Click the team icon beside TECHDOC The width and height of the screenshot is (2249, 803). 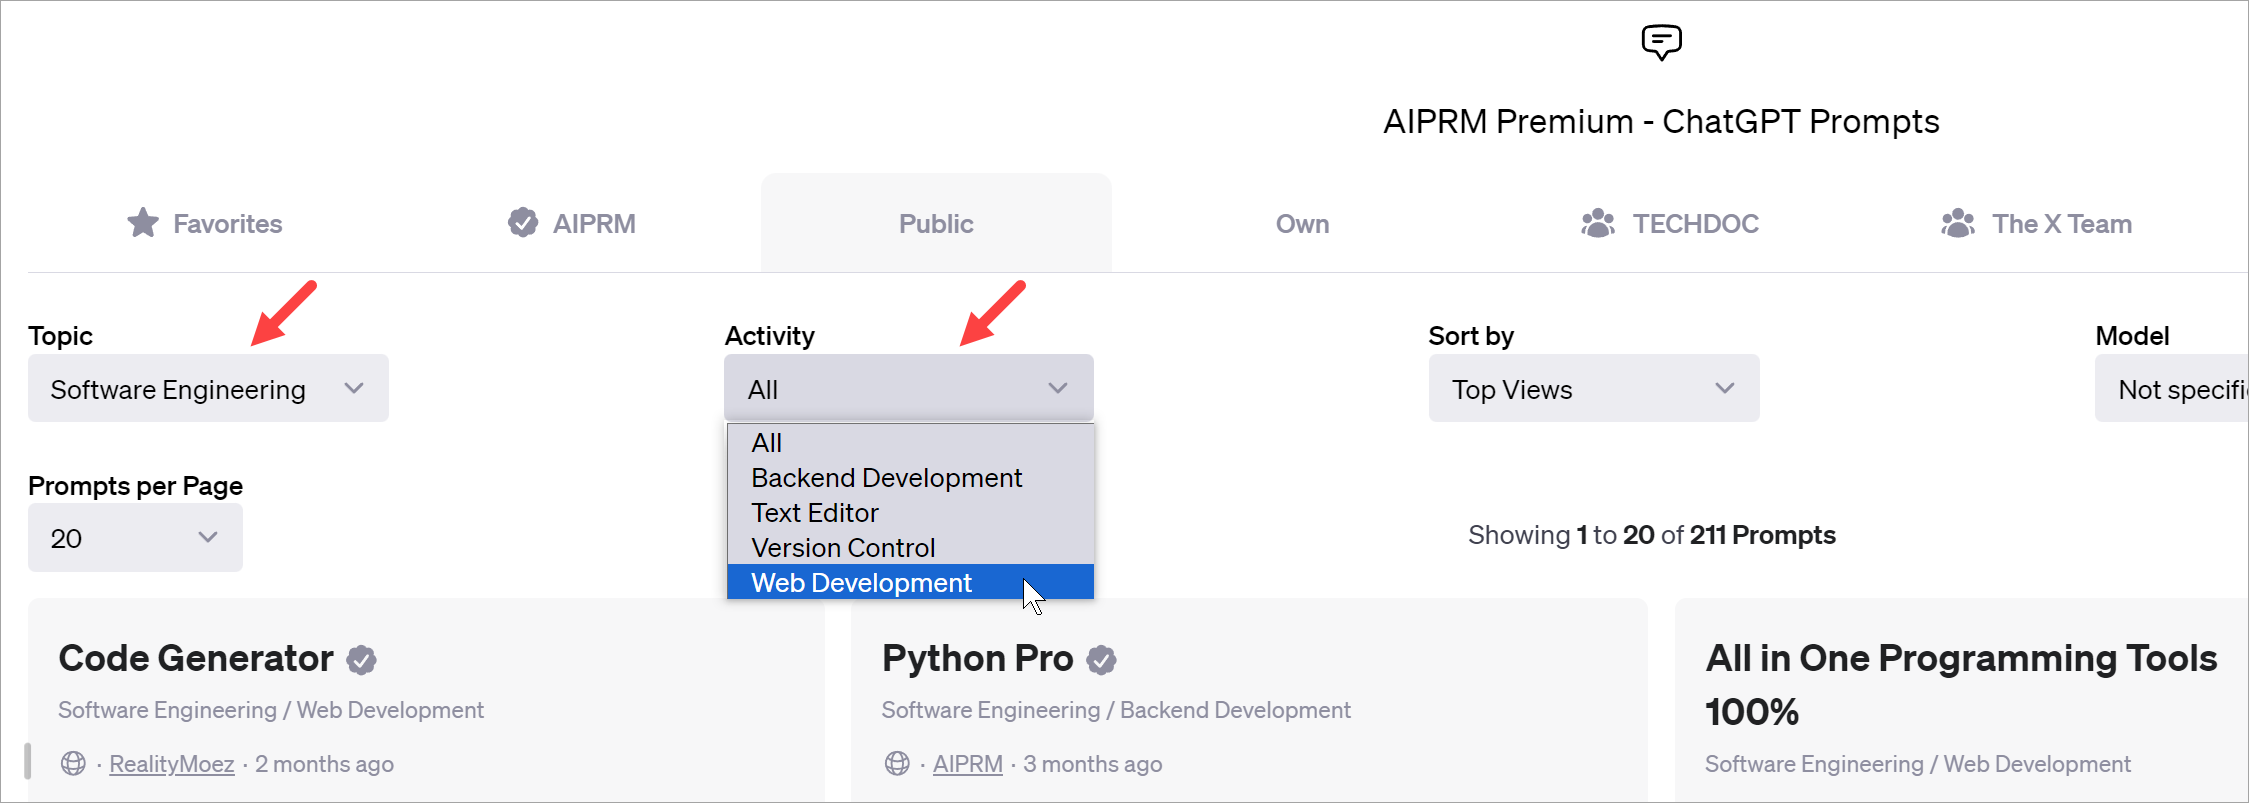[1597, 223]
